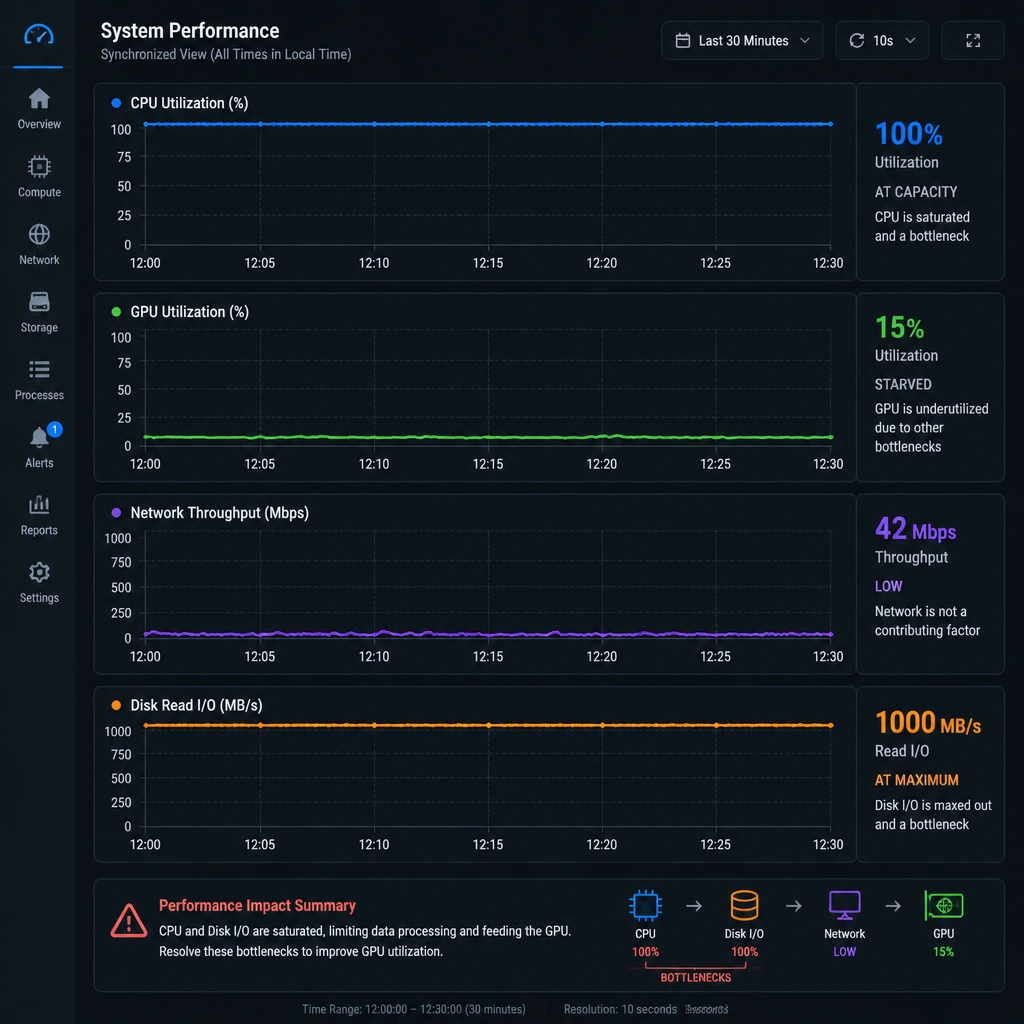Click the AT CAPACITY status text
The image size is (1024, 1024).
click(x=916, y=192)
